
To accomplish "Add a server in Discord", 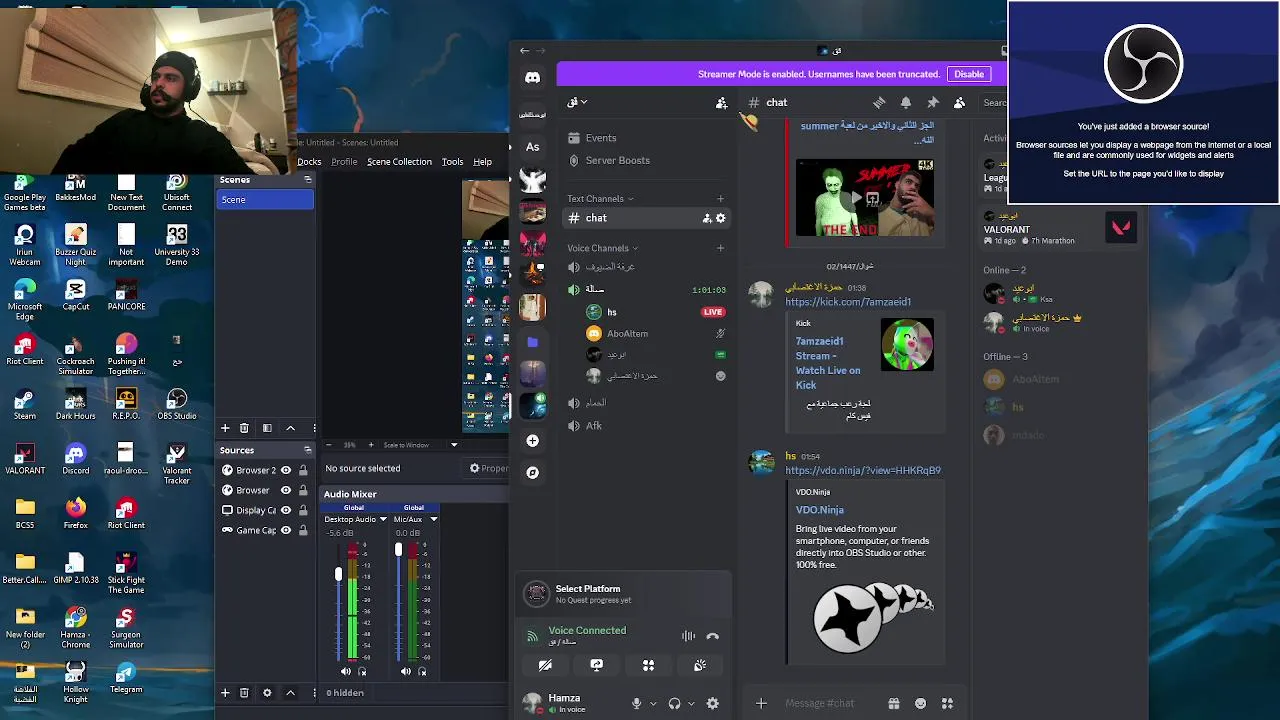I will [x=532, y=441].
